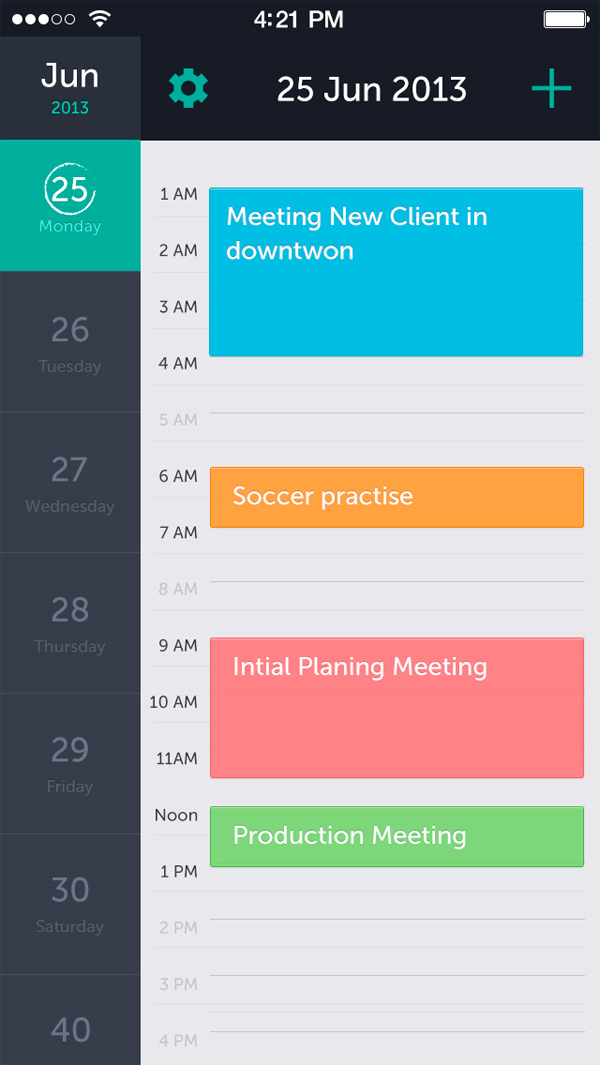Open Intial Planing Meeting event
Screen dimensions: 600x1065
396,707
